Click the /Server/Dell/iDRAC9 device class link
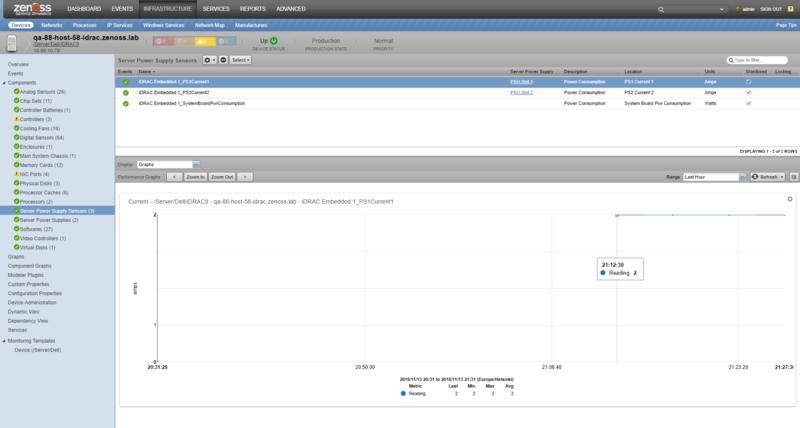Image resolution: width=800 pixels, height=428 pixels. tap(56, 44)
